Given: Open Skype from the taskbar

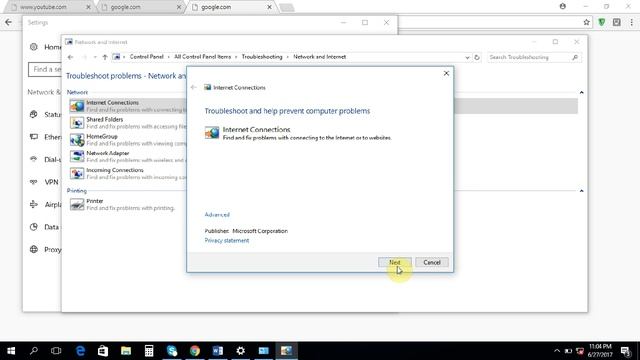Looking at the screenshot, I should [172, 351].
